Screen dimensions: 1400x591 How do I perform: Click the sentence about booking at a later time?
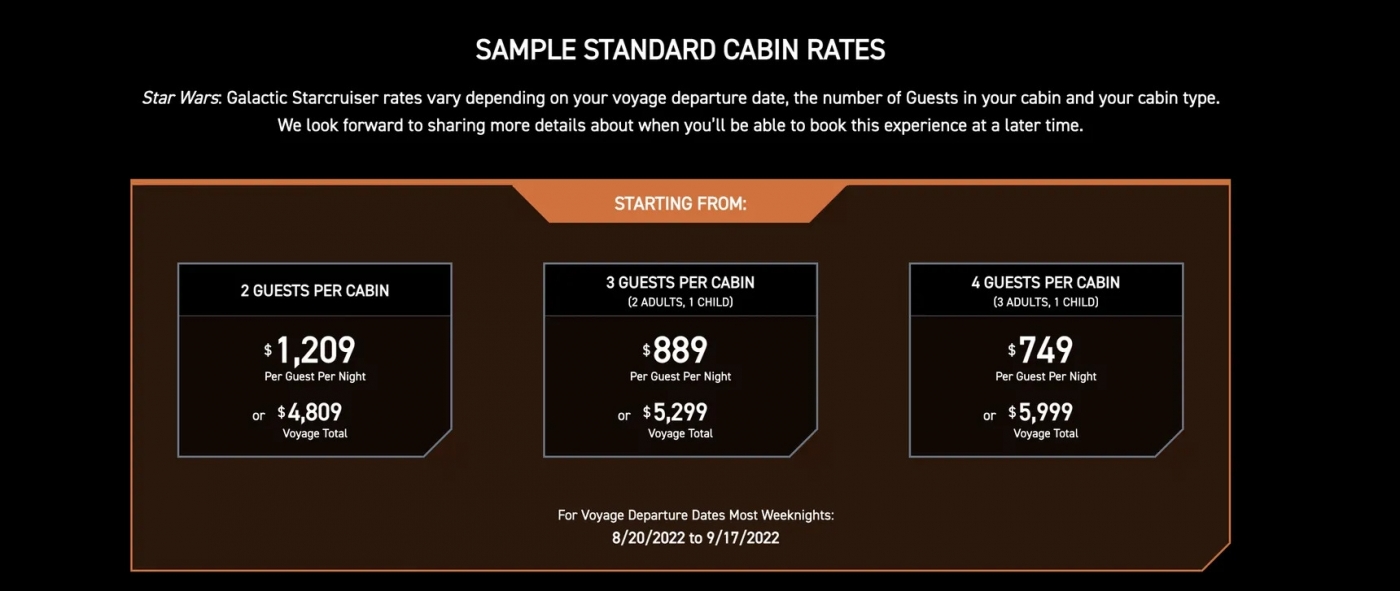point(680,127)
